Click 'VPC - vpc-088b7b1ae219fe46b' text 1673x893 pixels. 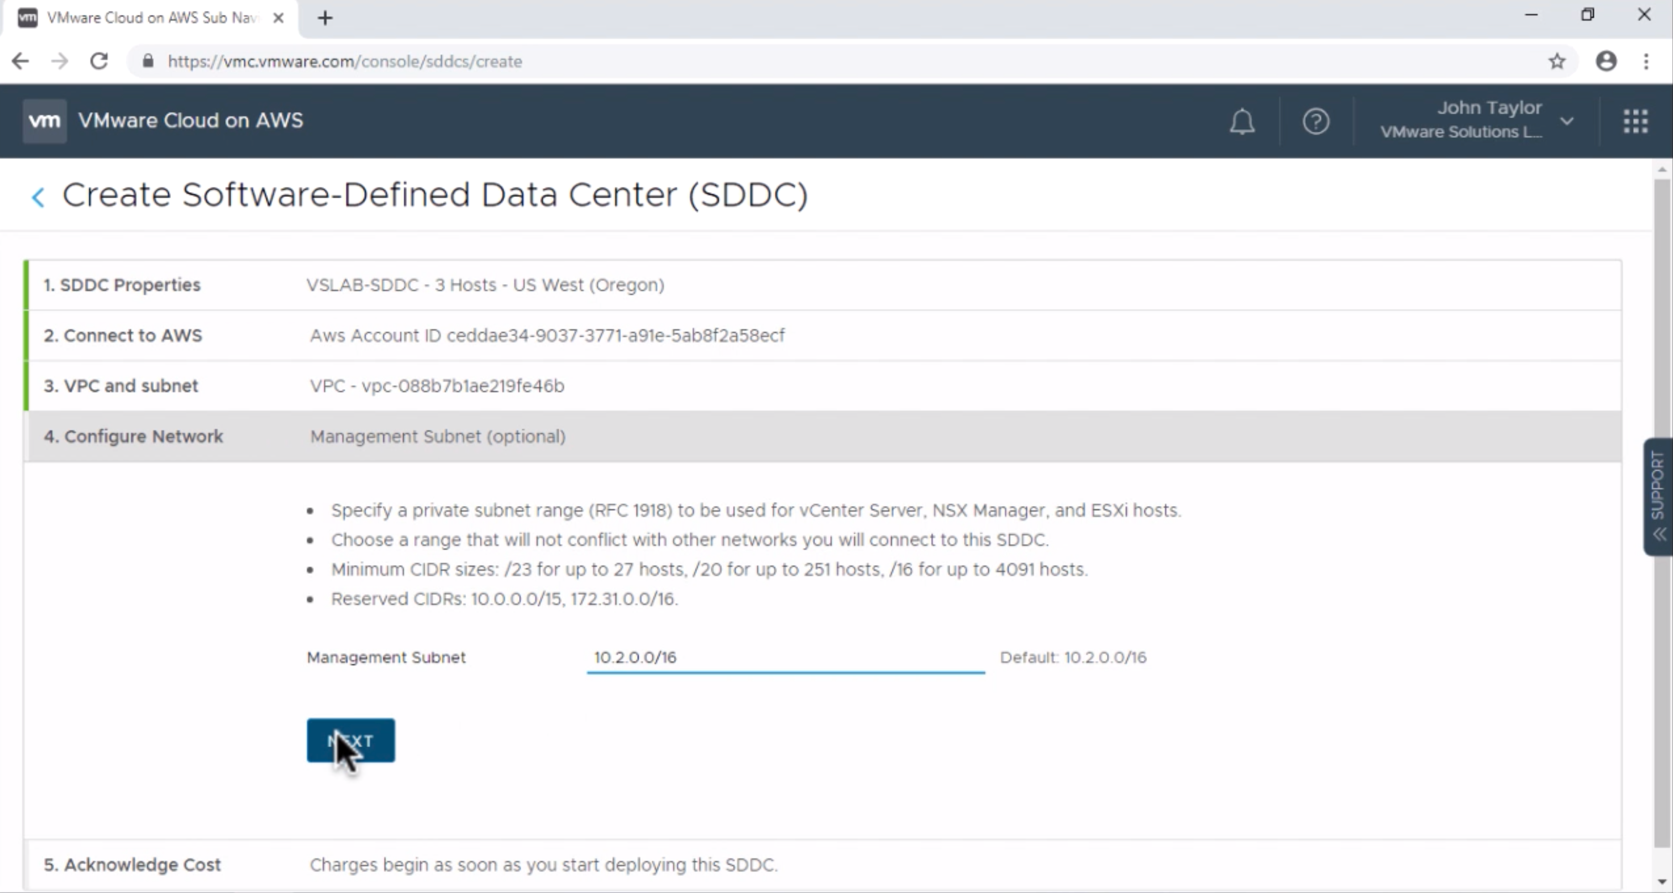pyautogui.click(x=437, y=386)
